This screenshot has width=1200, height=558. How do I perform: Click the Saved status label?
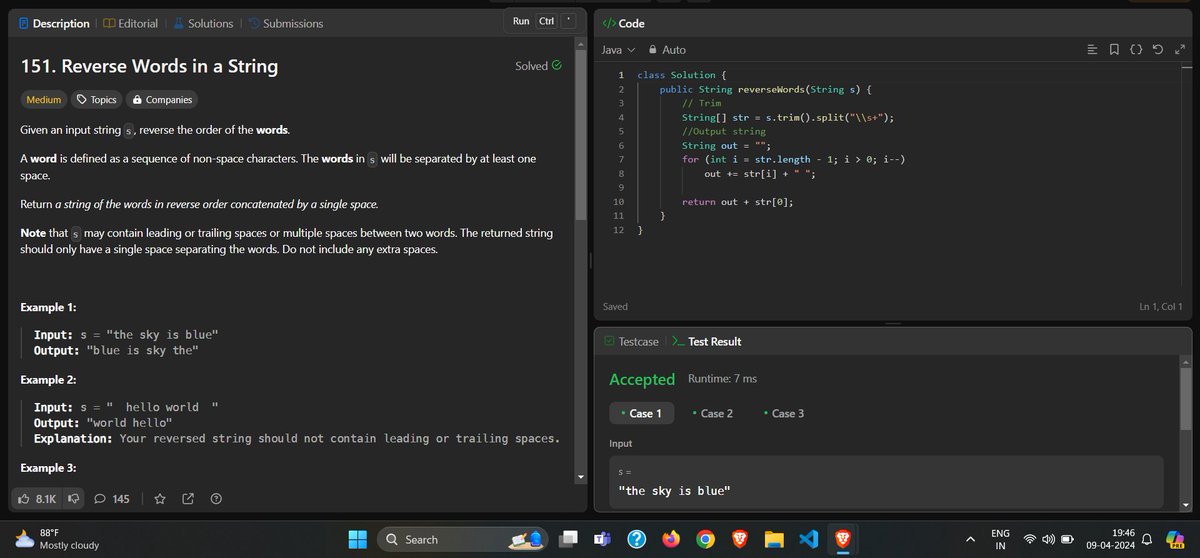(x=616, y=306)
